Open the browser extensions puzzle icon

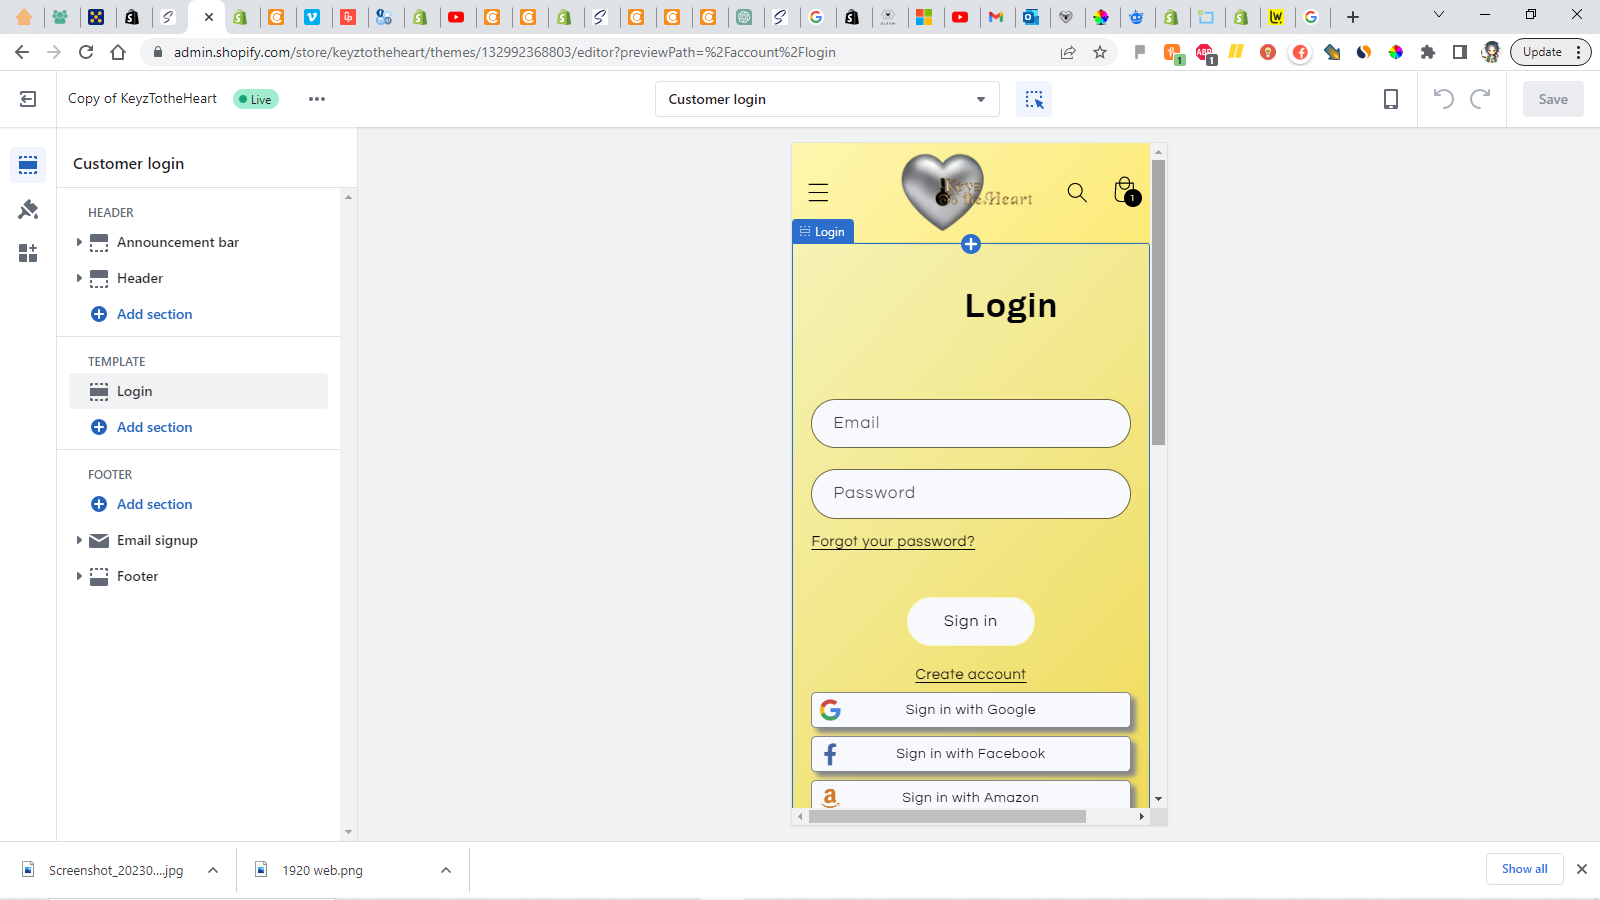1428,52
